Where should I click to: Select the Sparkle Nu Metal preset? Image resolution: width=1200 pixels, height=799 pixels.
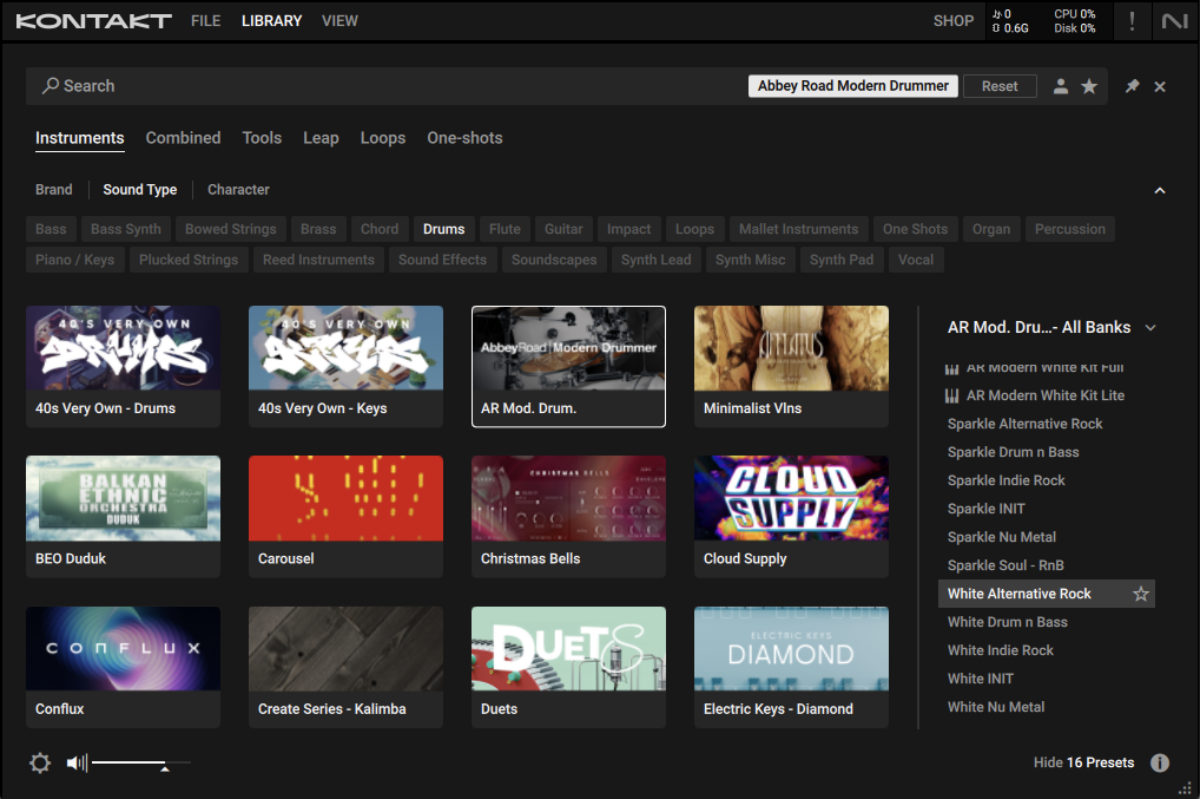pos(1046,537)
